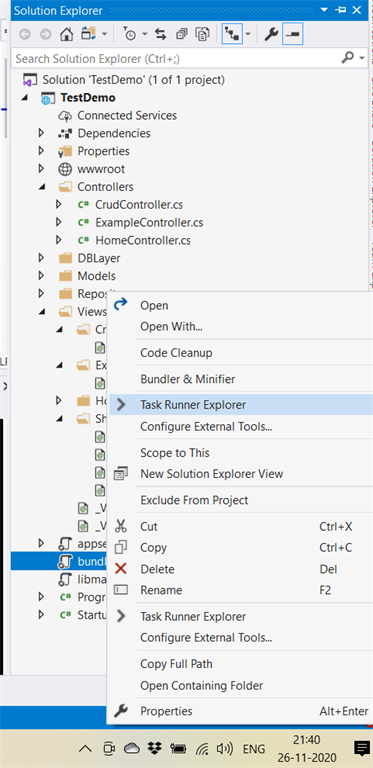This screenshot has height=768, width=373.
Task: Choose Delete from the context menu
Action: 157,569
